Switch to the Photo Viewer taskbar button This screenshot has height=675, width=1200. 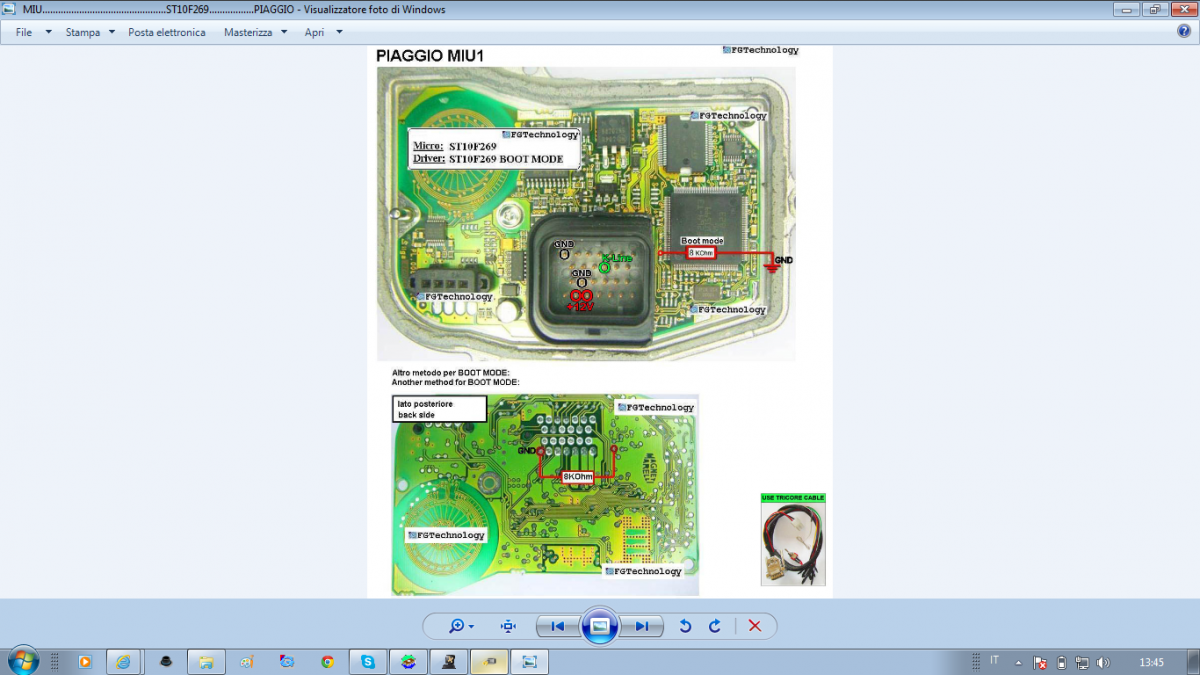pyautogui.click(x=529, y=661)
